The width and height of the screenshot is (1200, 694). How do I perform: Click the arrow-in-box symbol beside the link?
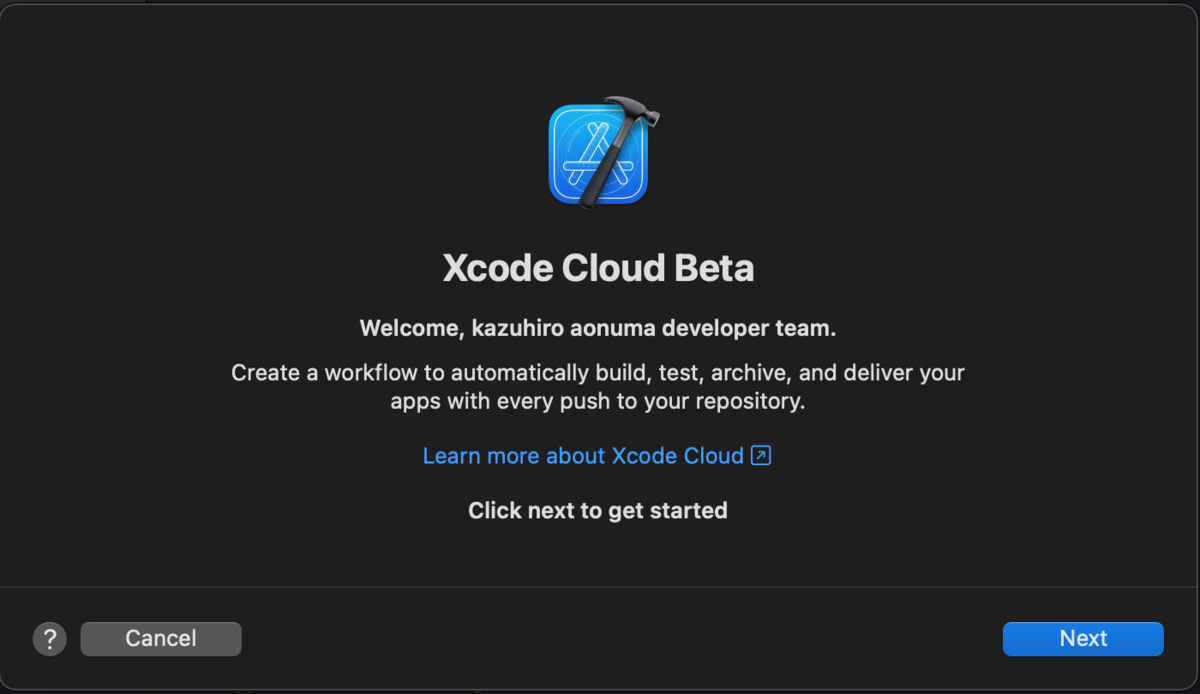coord(760,455)
